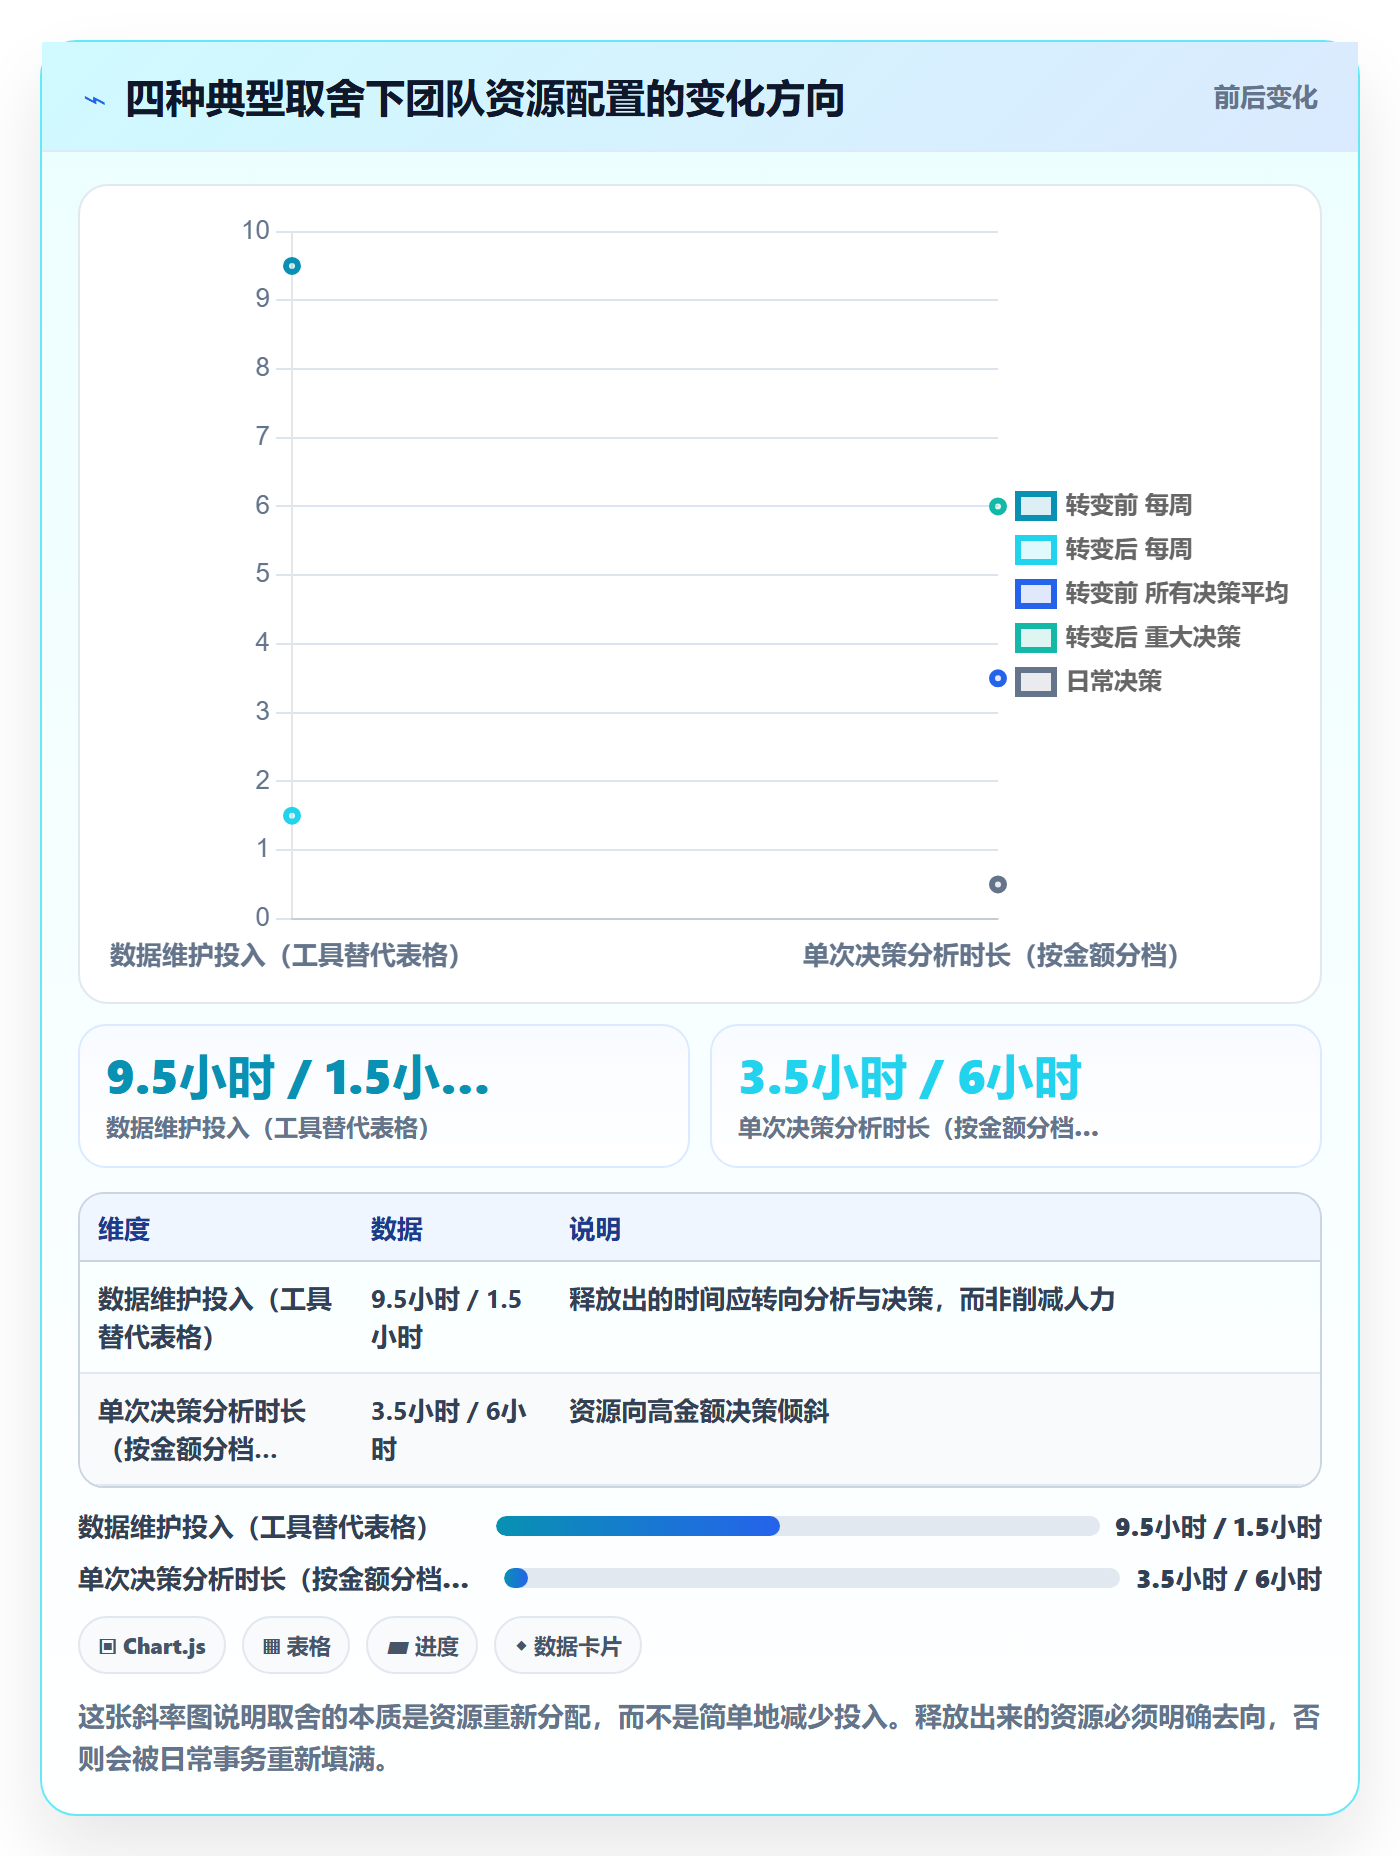The height and width of the screenshot is (1856, 1400).
Task: Select the 1.5 data point on chart
Action: point(292,816)
